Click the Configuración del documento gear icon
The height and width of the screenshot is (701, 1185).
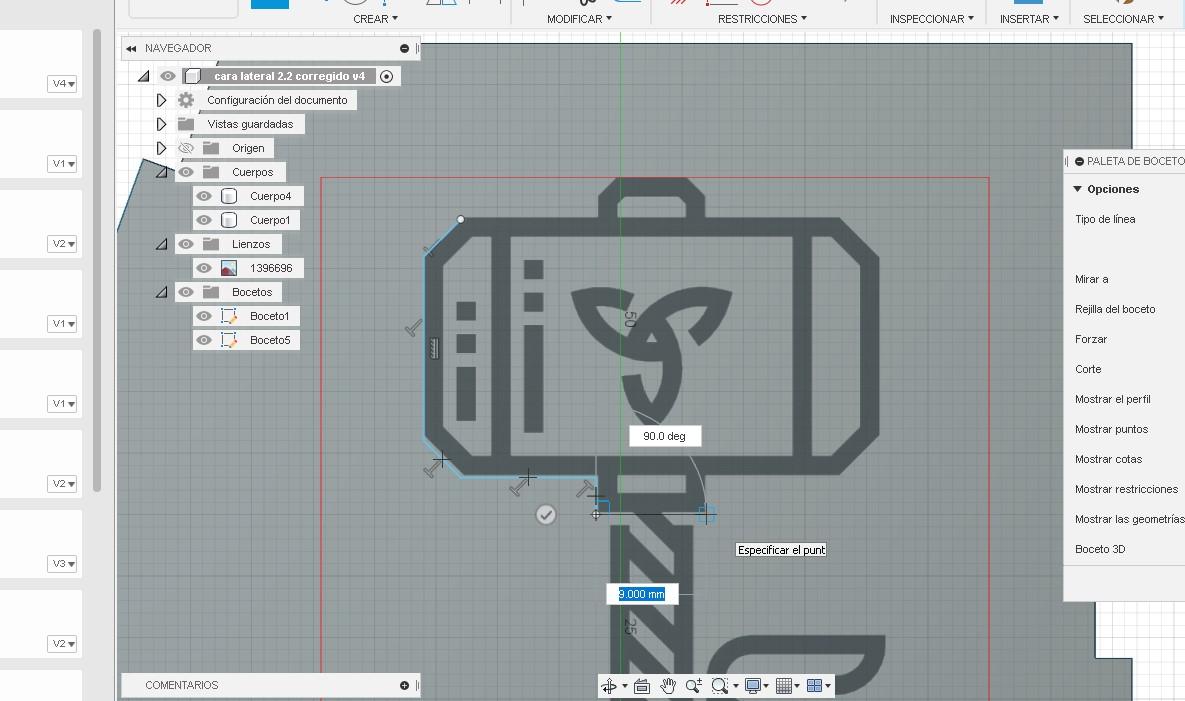click(186, 100)
